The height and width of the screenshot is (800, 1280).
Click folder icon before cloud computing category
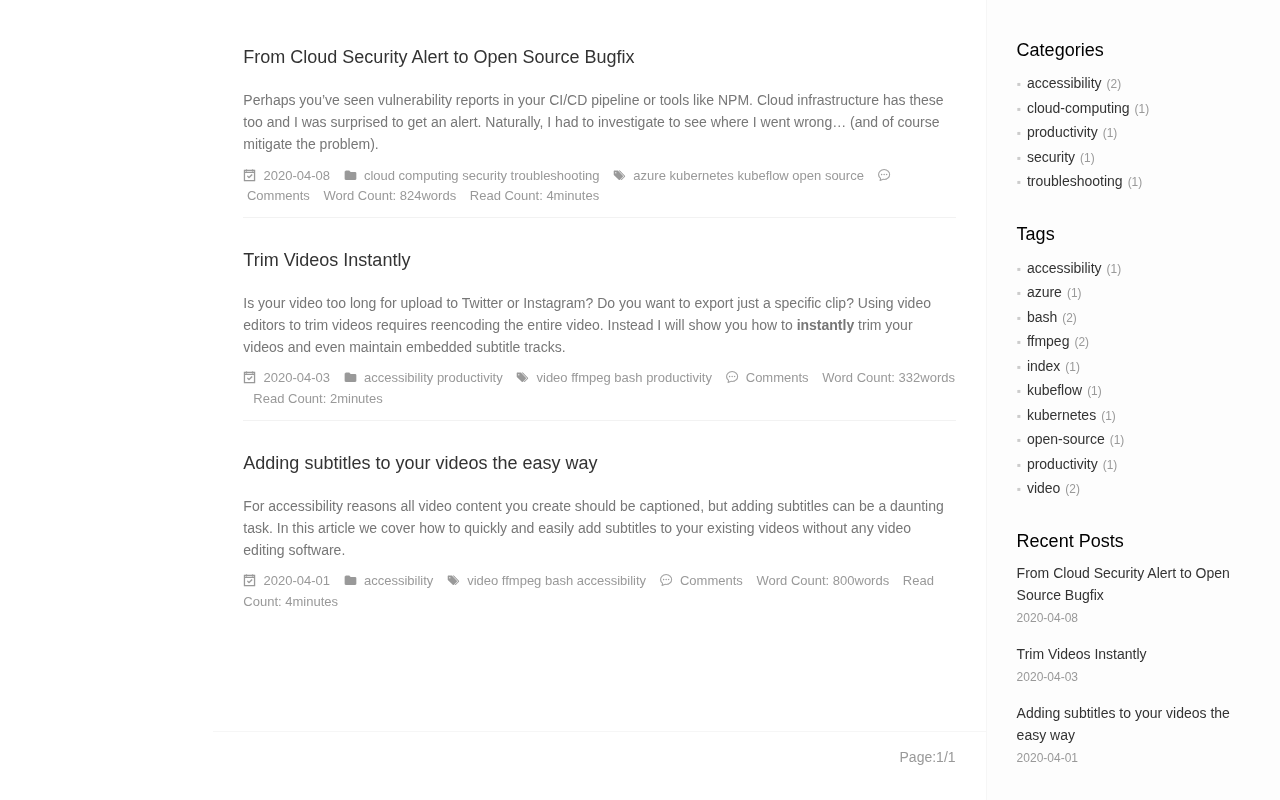[350, 176]
